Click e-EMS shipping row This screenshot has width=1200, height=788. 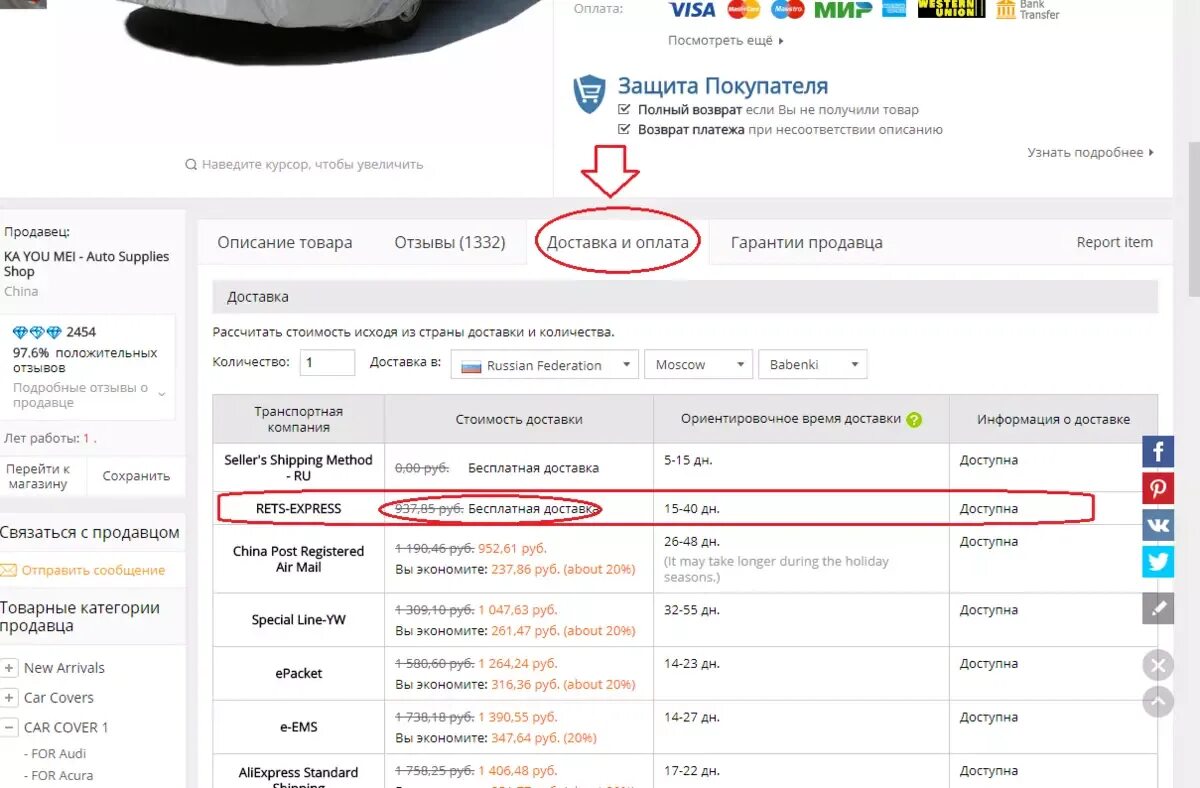point(685,727)
